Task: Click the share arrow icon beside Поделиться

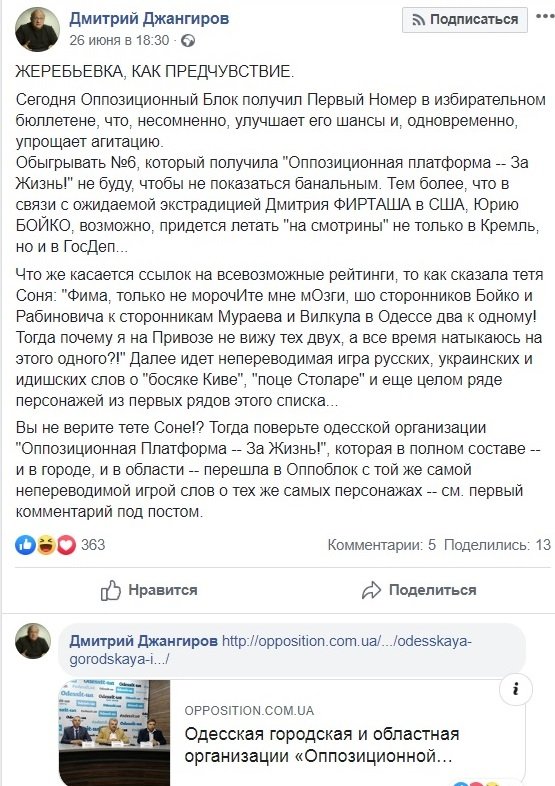Action: 372,591
